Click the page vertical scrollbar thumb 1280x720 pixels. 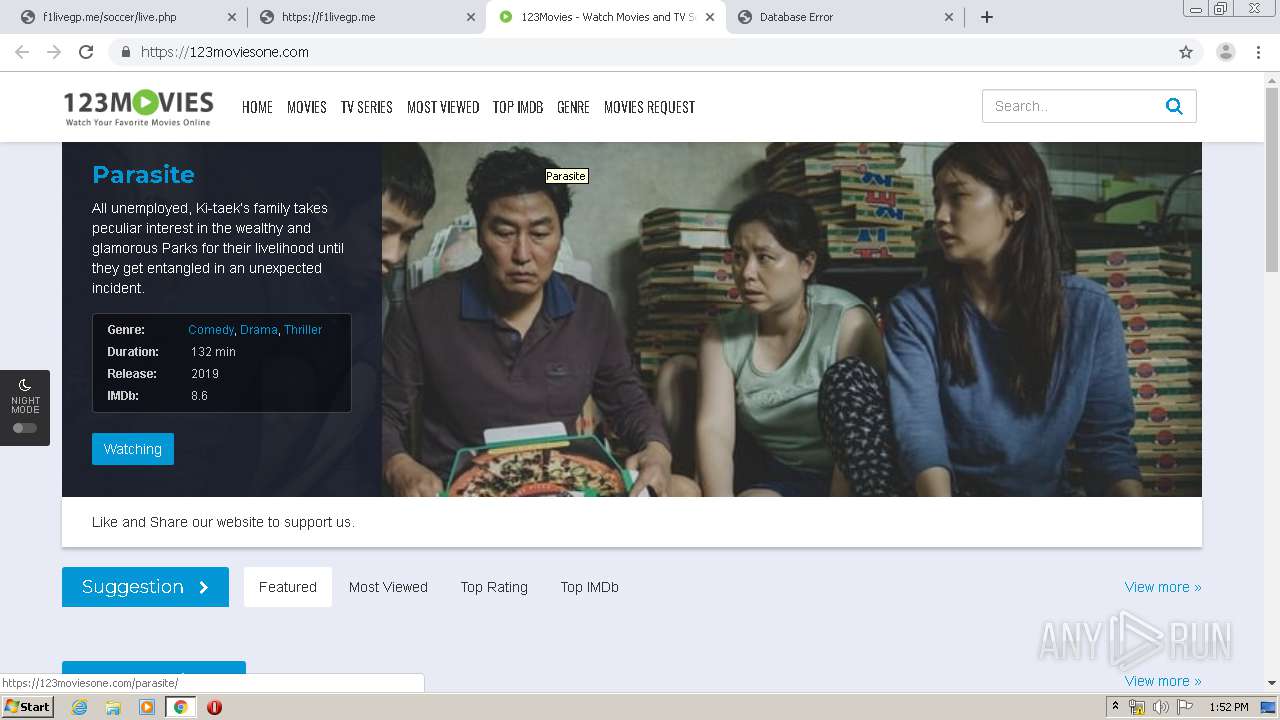pyautogui.click(x=1272, y=180)
